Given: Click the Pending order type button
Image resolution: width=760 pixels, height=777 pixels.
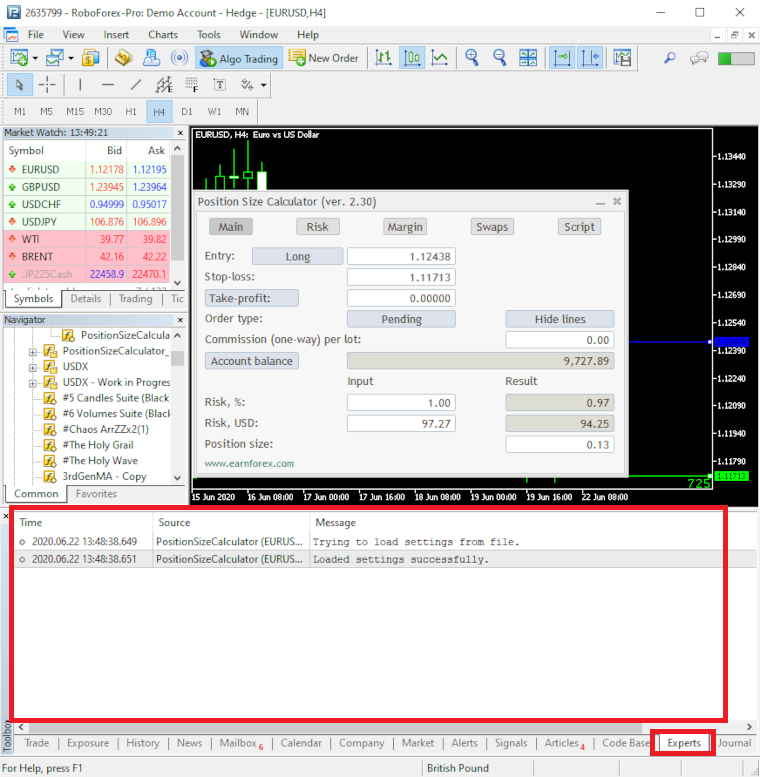Looking at the screenshot, I should (401, 319).
